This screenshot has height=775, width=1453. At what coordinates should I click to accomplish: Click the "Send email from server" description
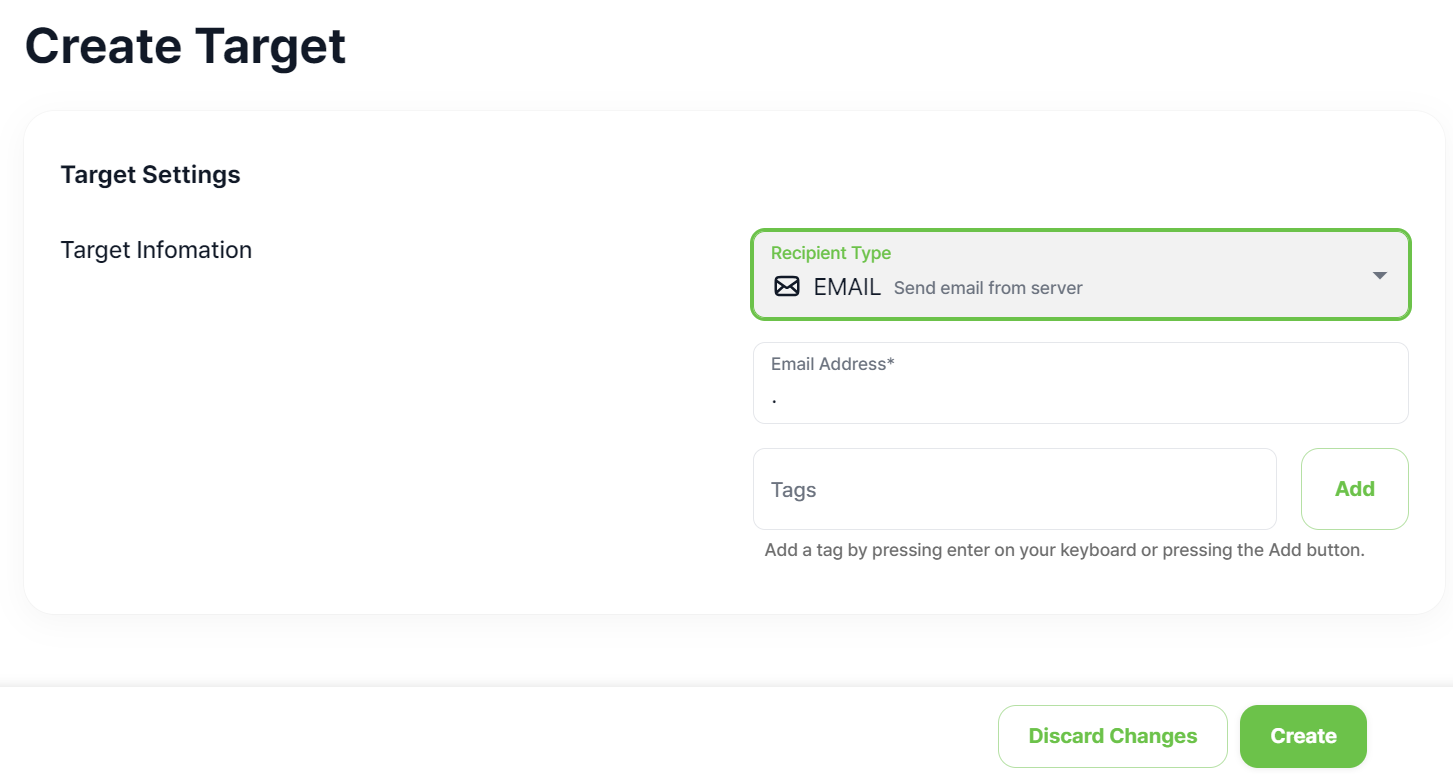coord(988,288)
